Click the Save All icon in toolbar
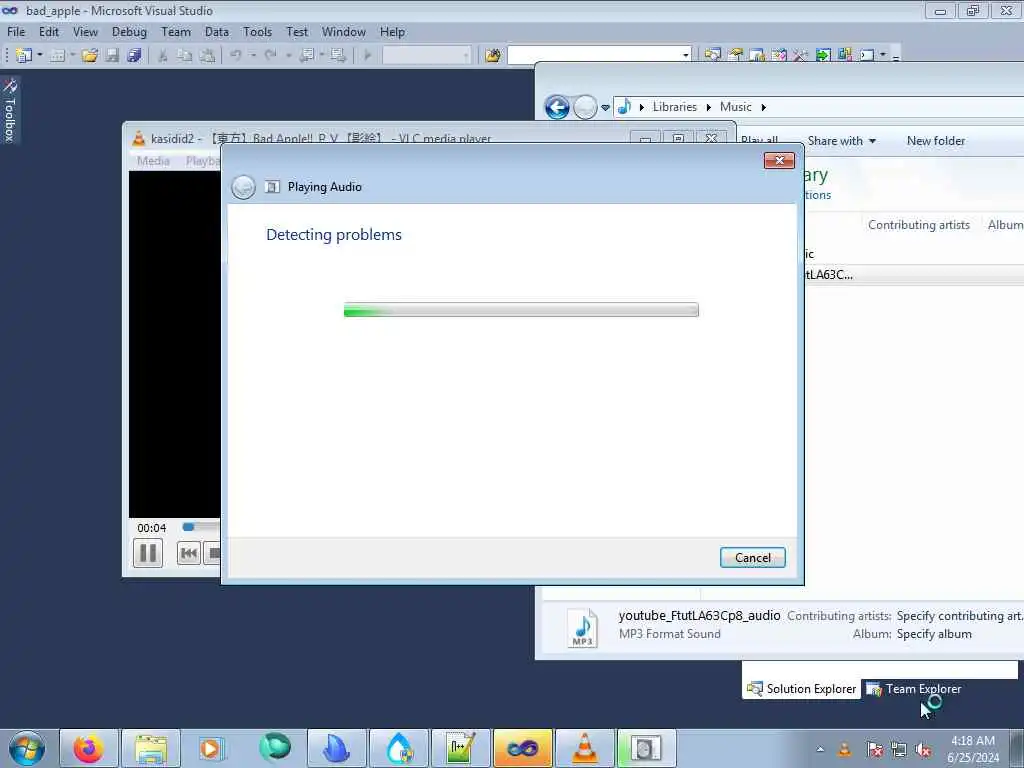This screenshot has height=768, width=1024. [x=135, y=56]
